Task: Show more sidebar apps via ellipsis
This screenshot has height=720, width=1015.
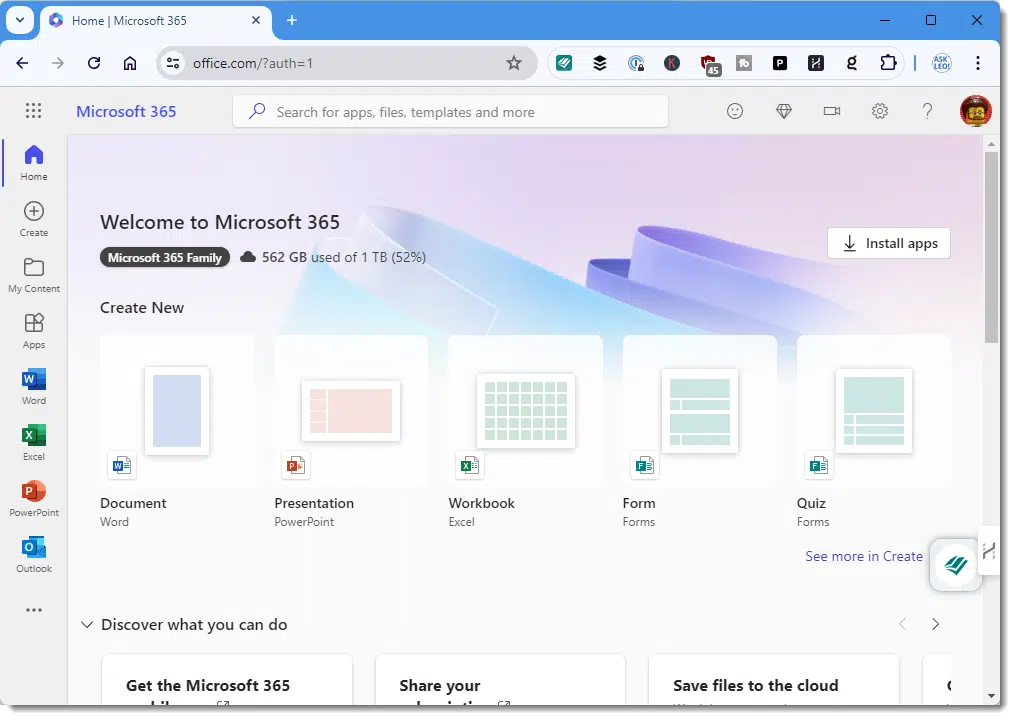Action: [34, 610]
